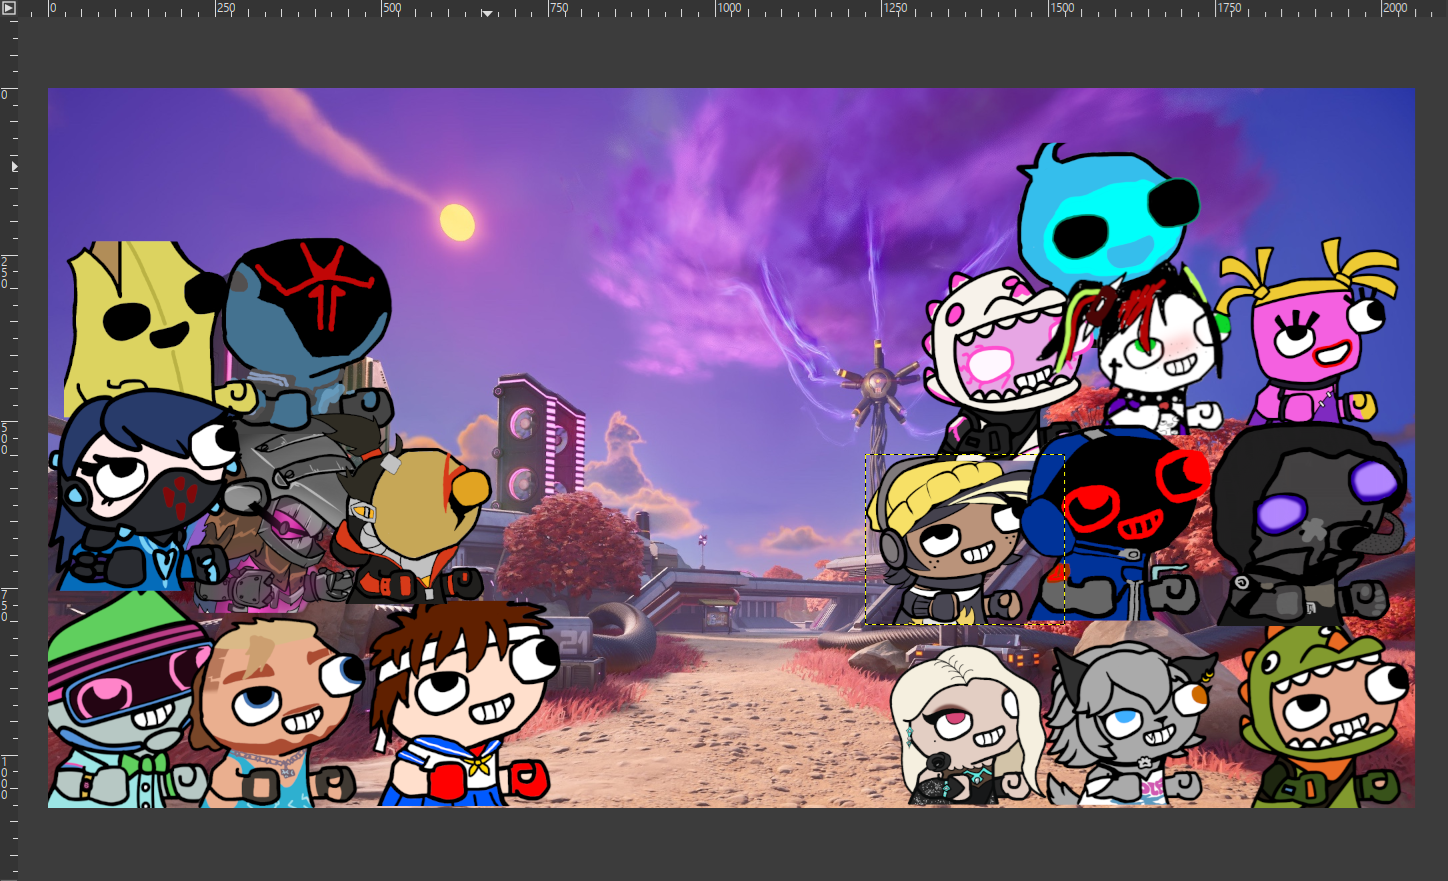The image size is (1448, 881).
Task: Click the 250 mark on the horizontal ruler
Action: [x=226, y=8]
